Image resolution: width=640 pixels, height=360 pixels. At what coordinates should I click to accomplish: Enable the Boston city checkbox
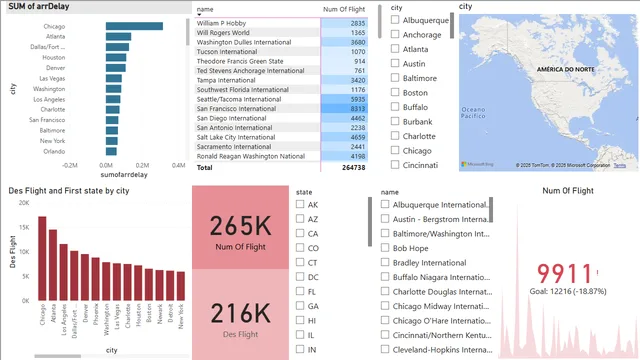[395, 92]
